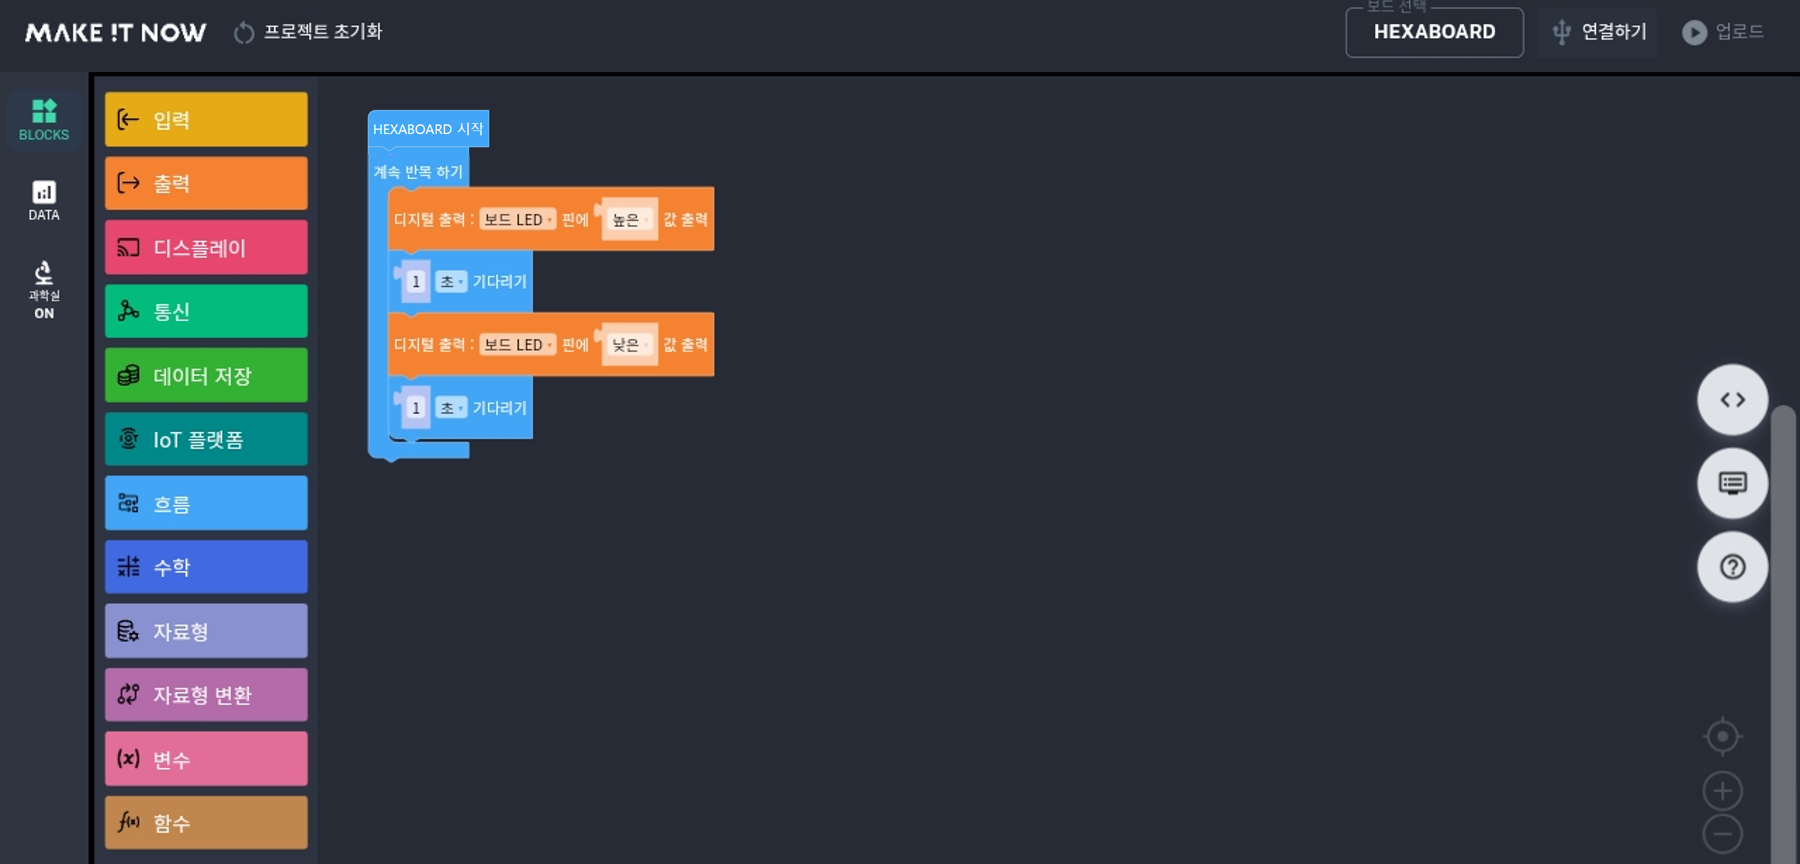Screen dimensions: 1800x864
Task: Open the help question mark button
Action: click(x=1732, y=567)
